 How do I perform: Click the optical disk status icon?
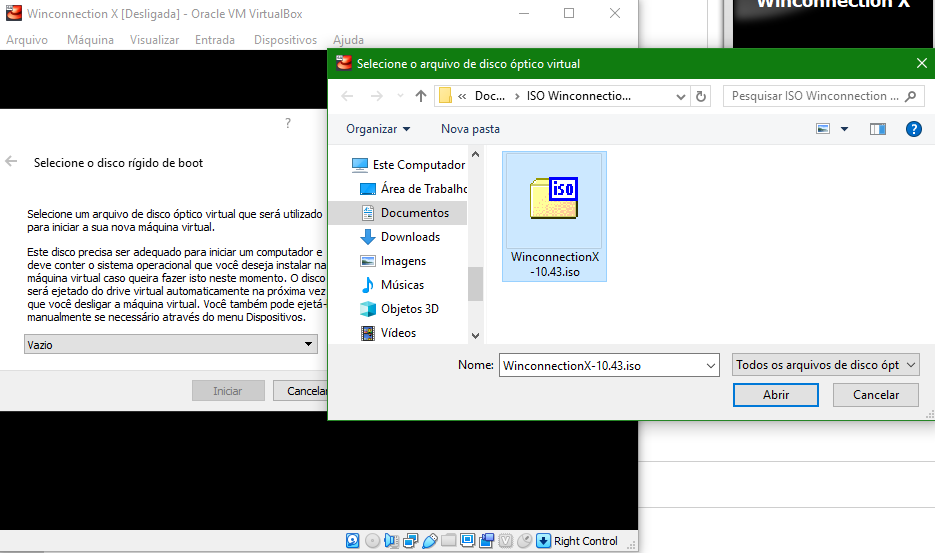click(372, 540)
